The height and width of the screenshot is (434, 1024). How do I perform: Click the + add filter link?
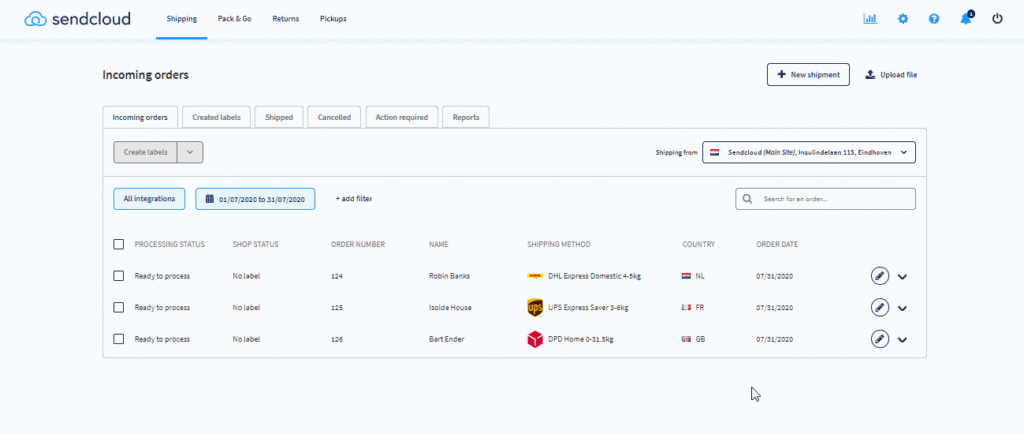click(354, 198)
